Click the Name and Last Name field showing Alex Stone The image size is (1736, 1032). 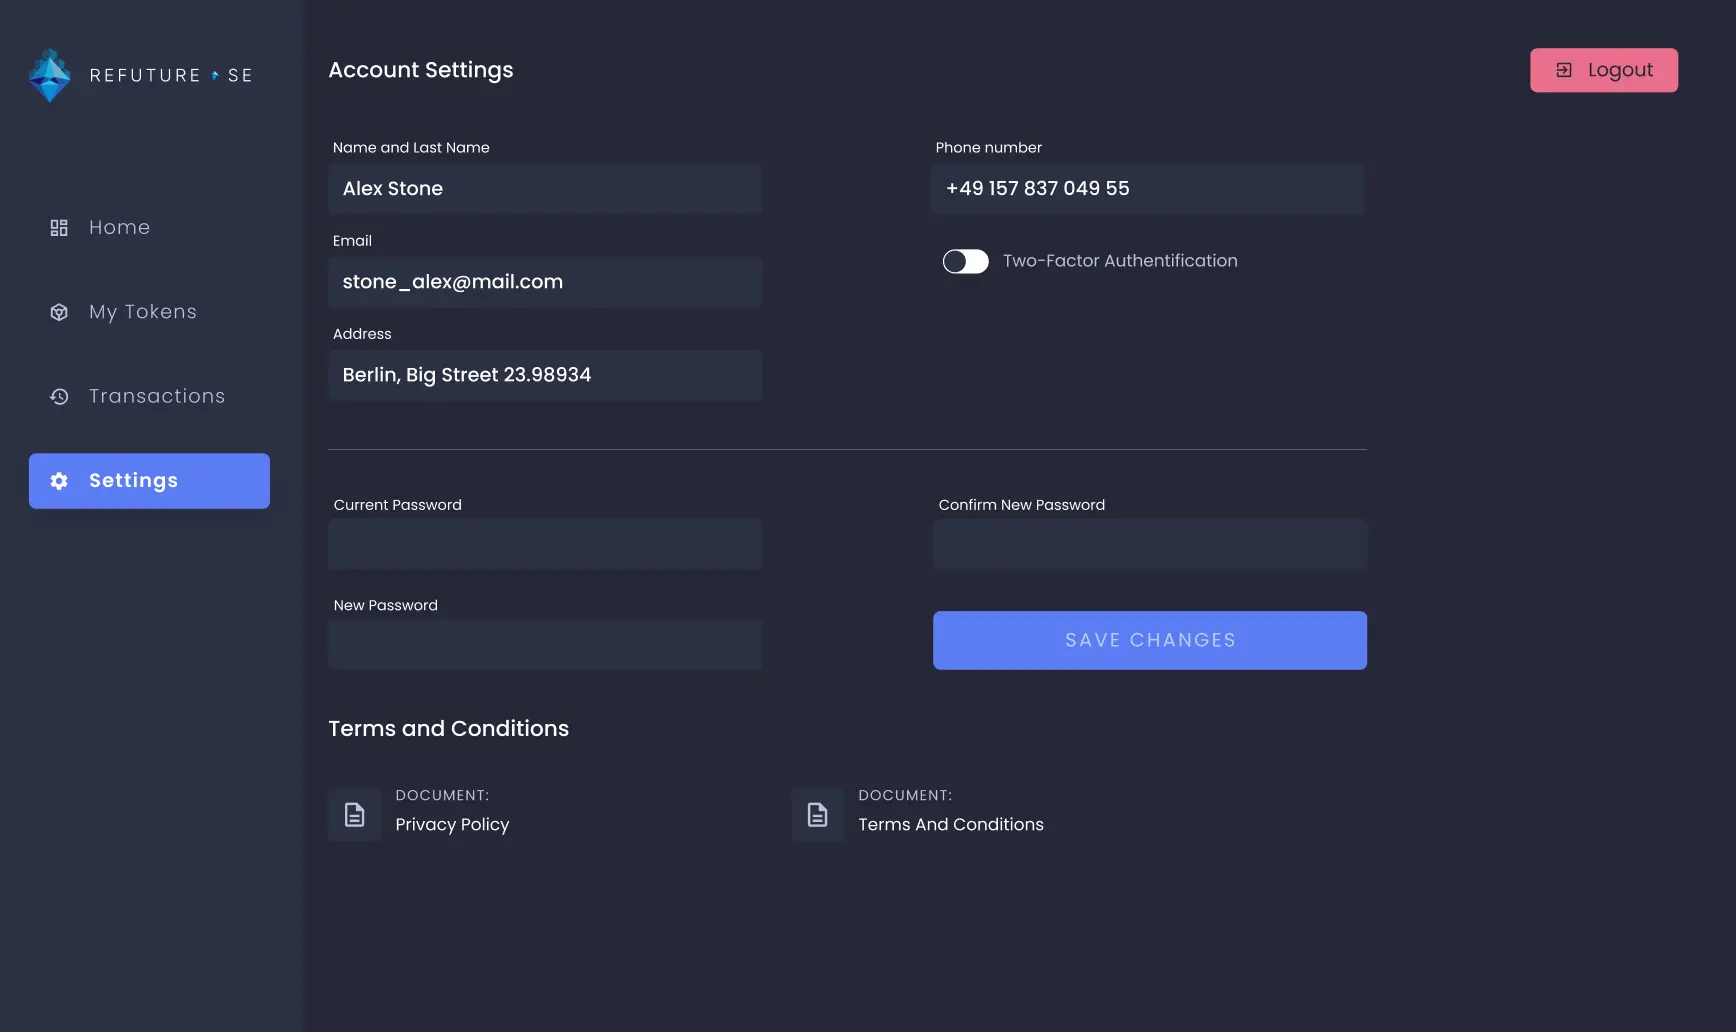[545, 189]
